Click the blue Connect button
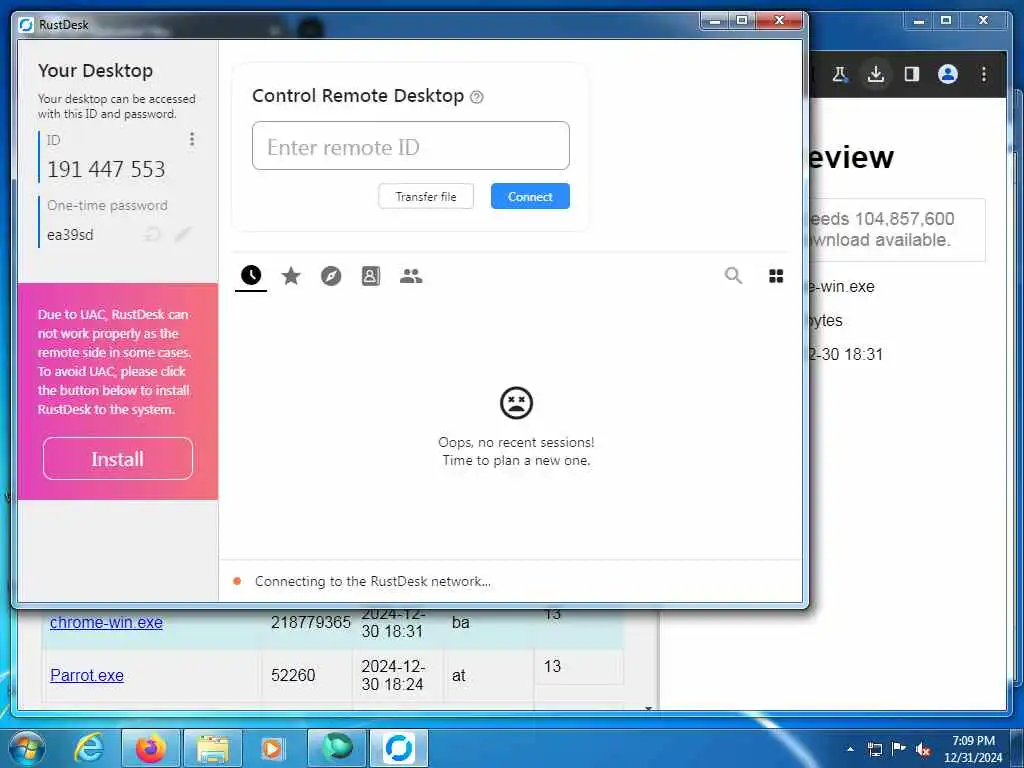Viewport: 1024px width, 768px height. coord(530,196)
